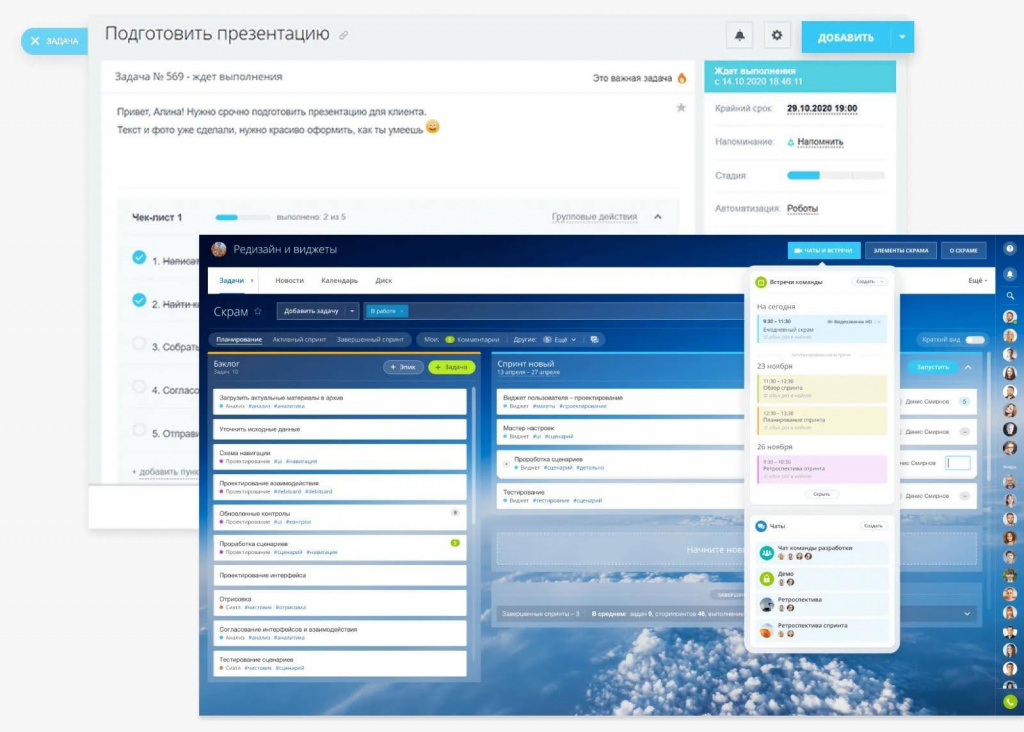Toggle the Краткий вид switch
This screenshot has height=732, width=1024.
pyautogui.click(x=975, y=340)
